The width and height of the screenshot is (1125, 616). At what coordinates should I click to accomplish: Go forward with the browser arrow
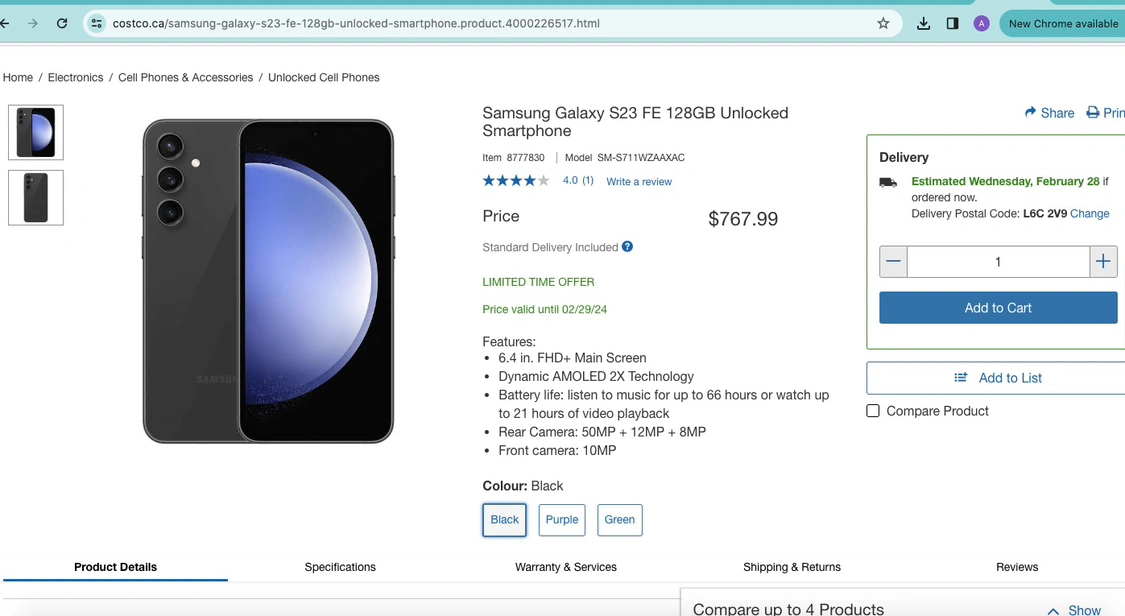click(32, 23)
